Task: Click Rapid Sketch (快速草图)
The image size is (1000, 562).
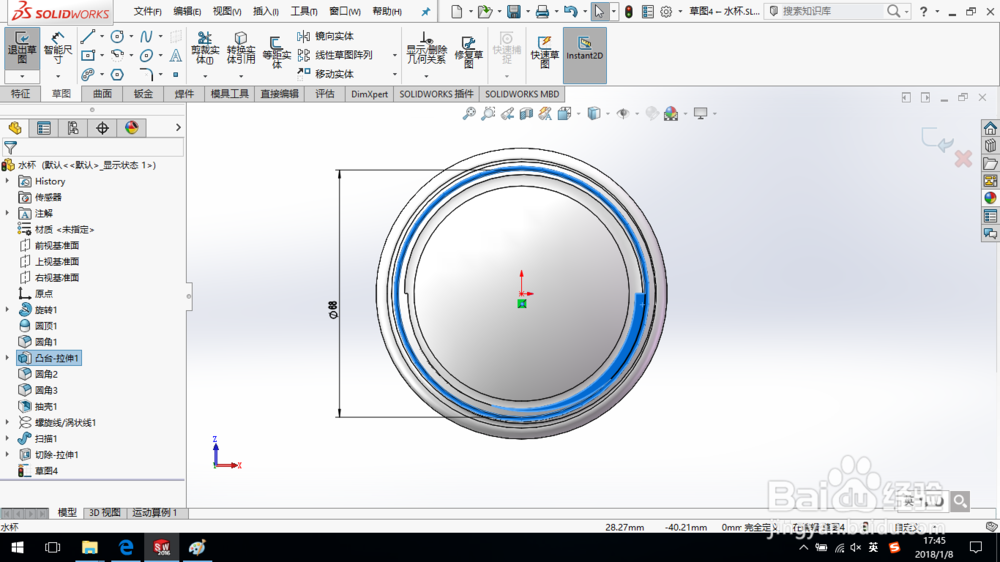Action: [x=544, y=52]
